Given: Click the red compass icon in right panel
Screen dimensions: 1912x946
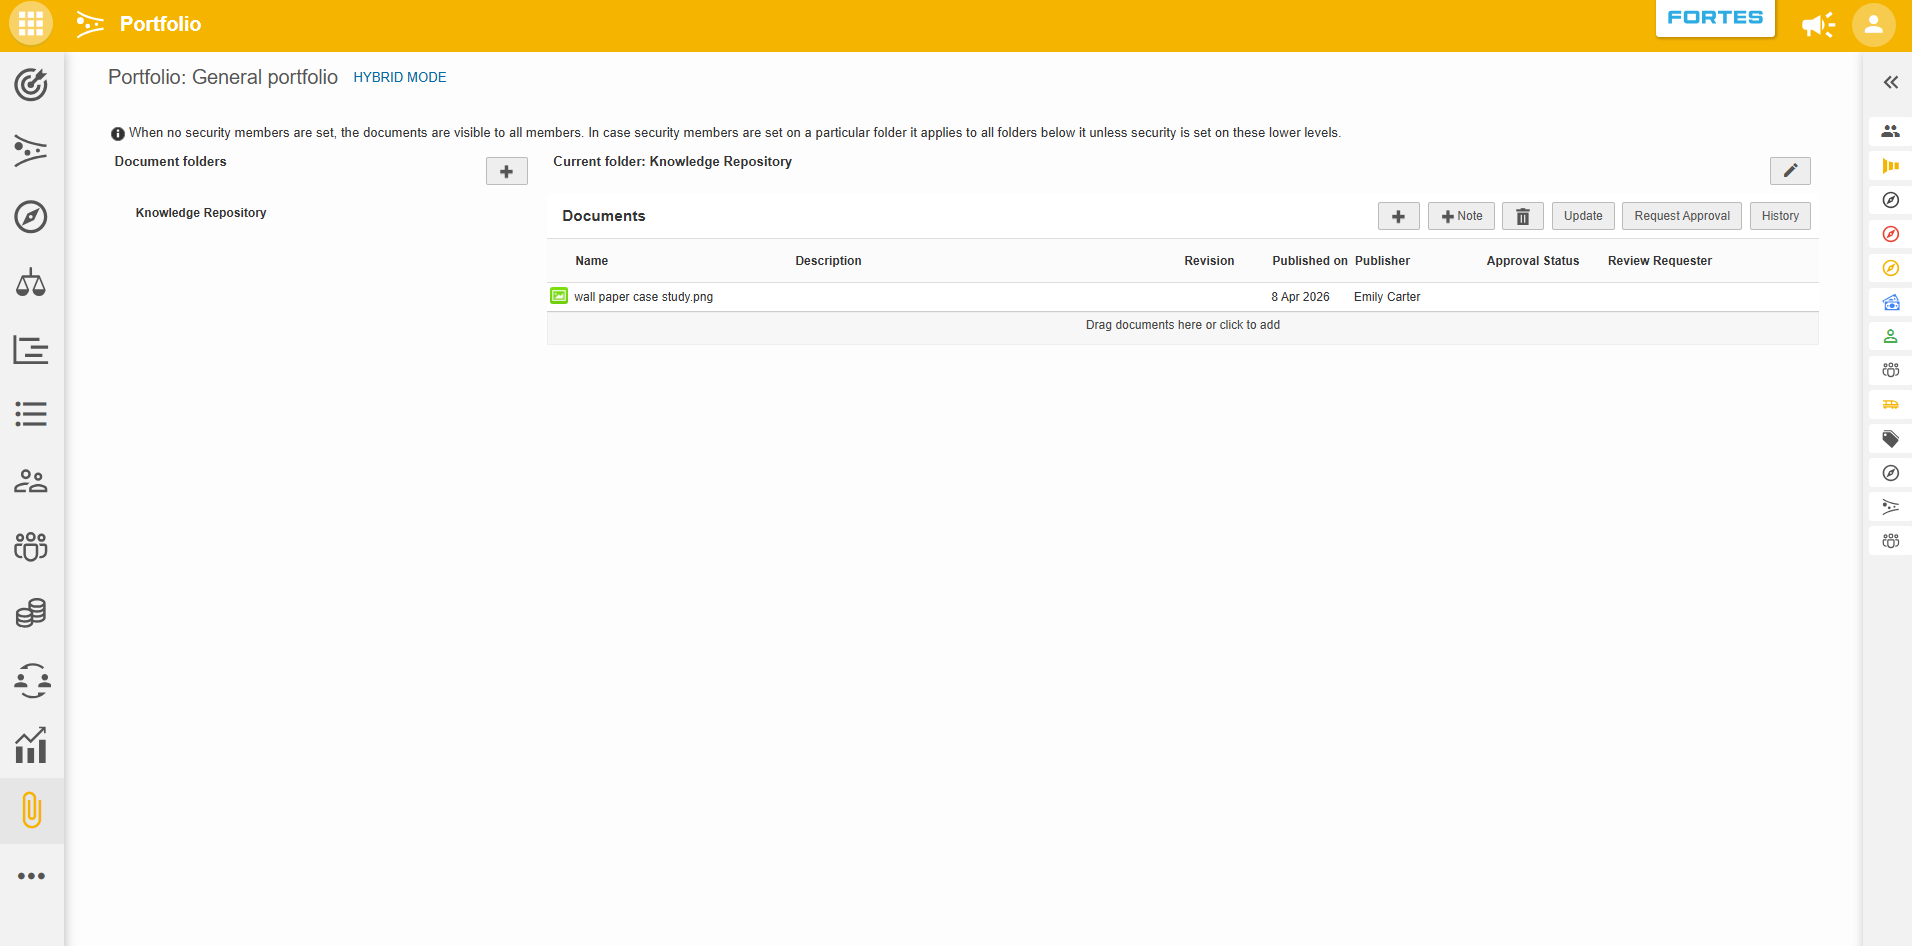Looking at the screenshot, I should coord(1890,234).
